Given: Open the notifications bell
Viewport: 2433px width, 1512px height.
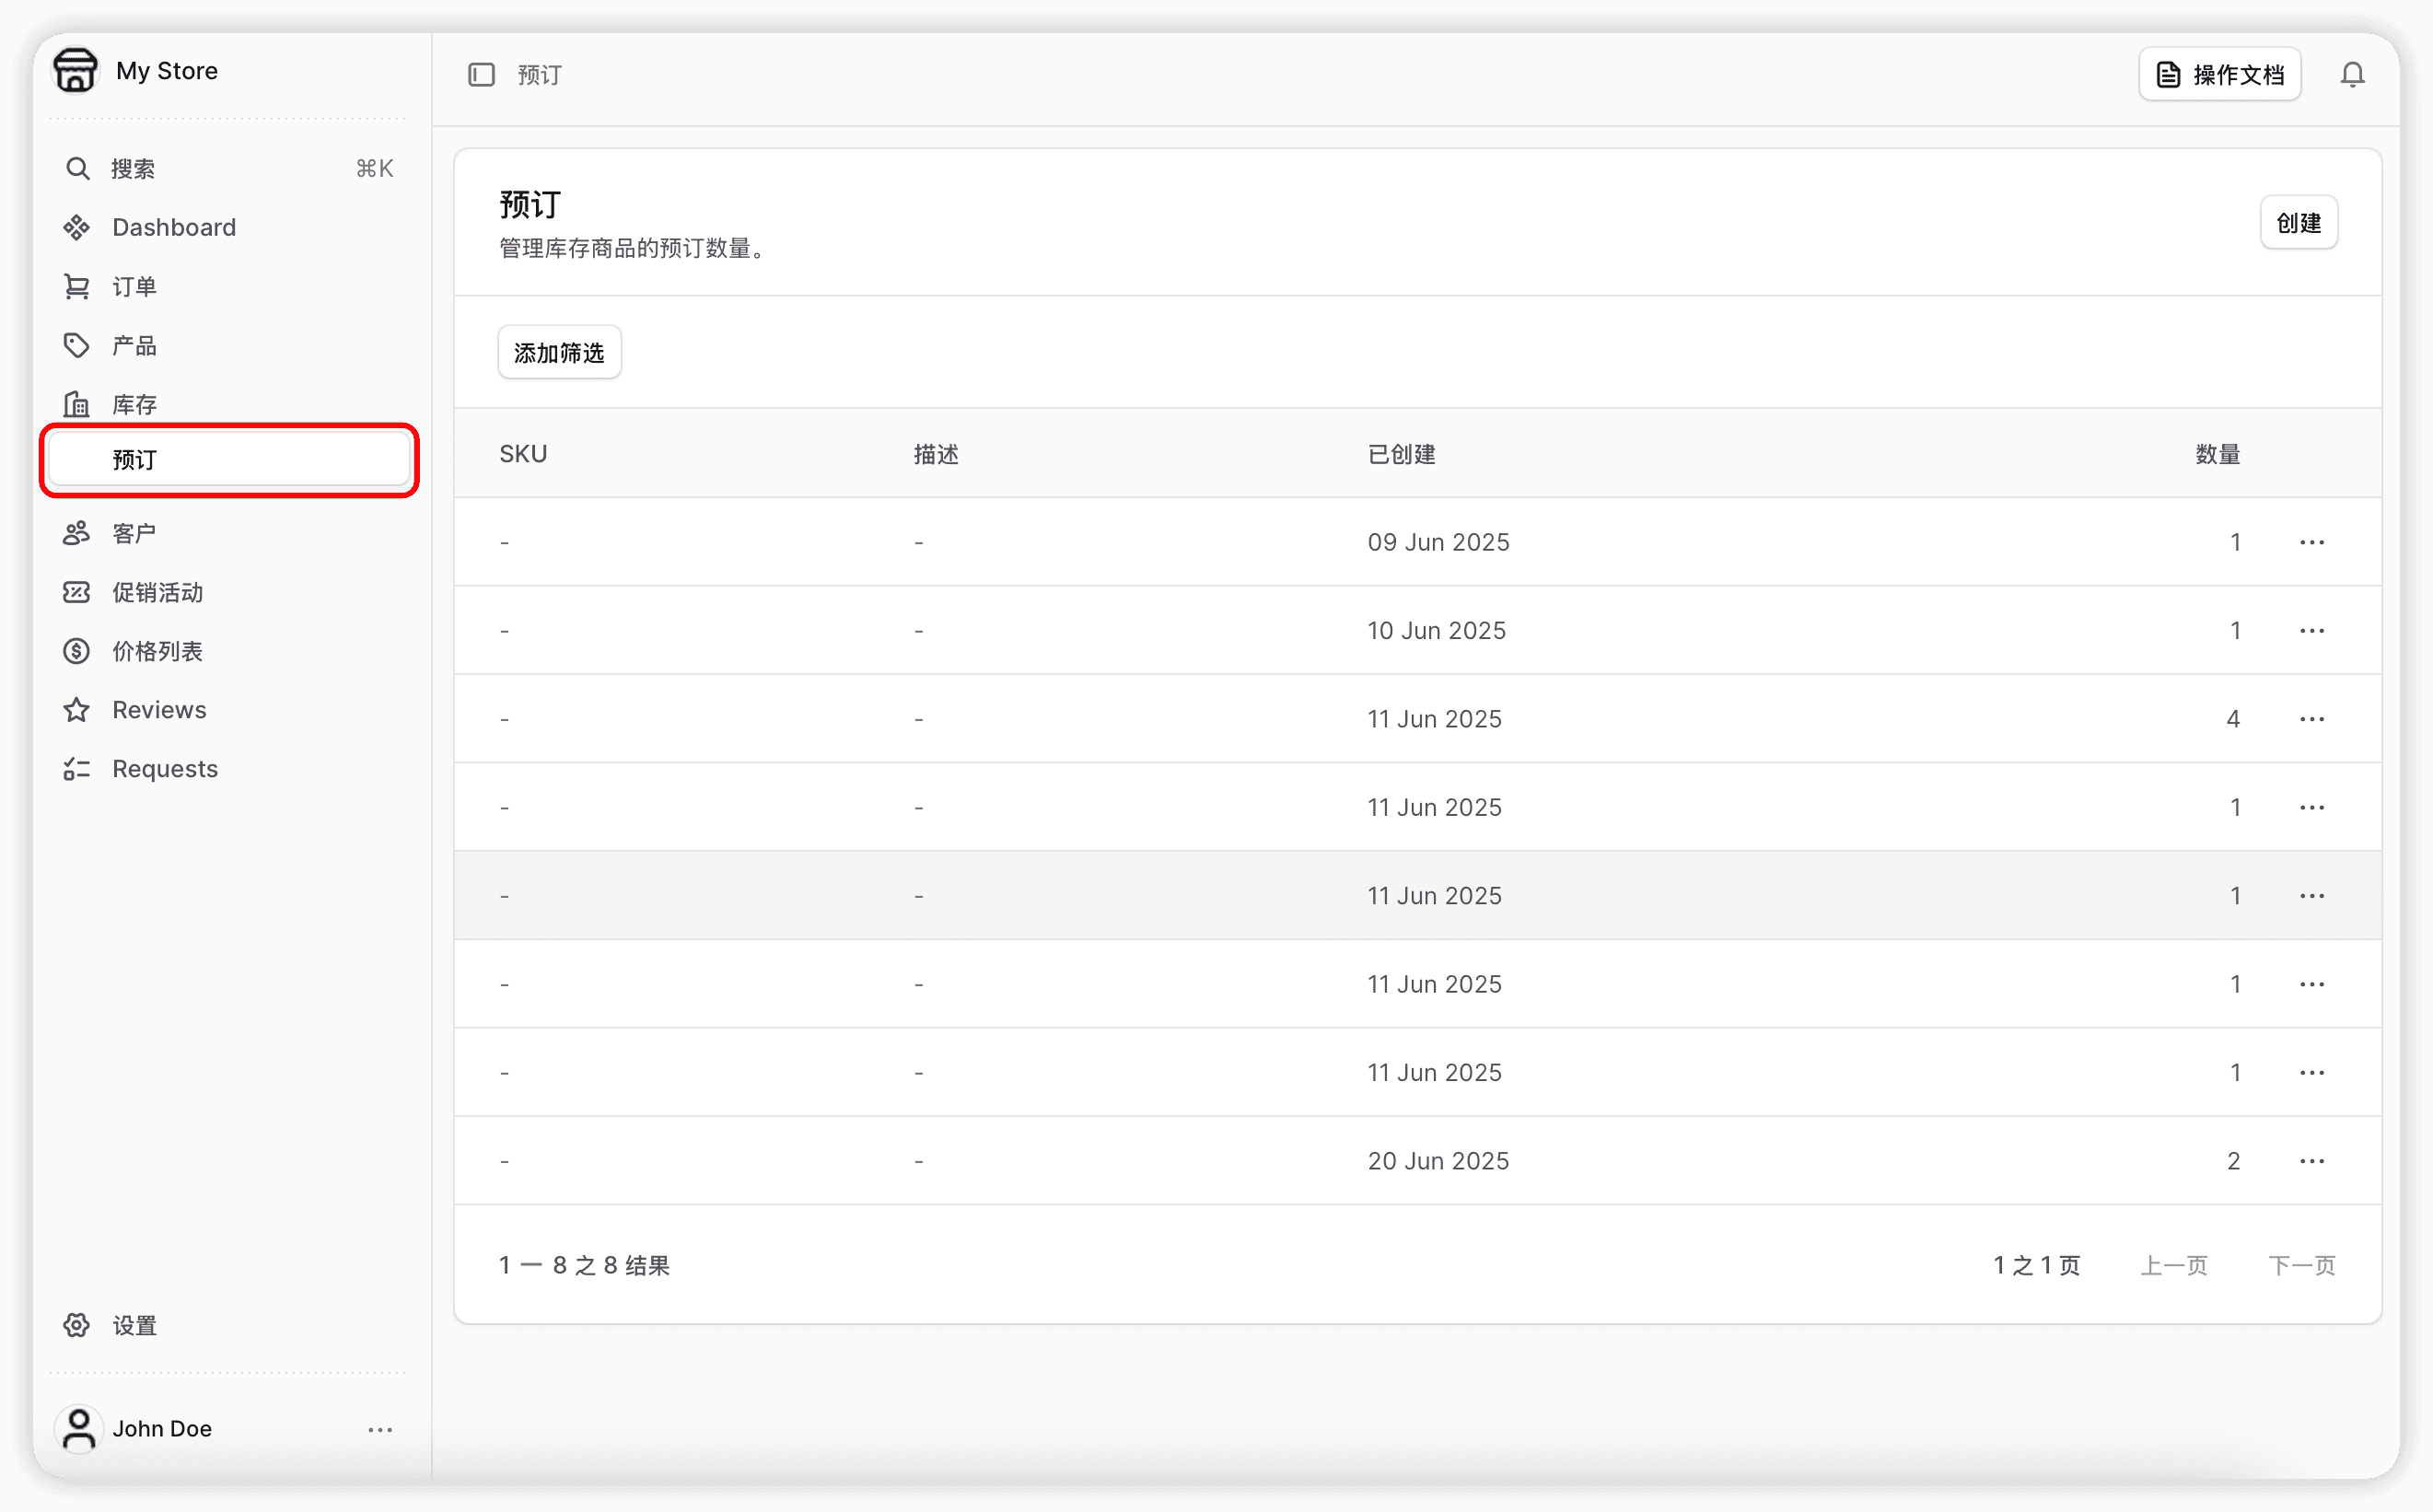Looking at the screenshot, I should click(x=2352, y=75).
